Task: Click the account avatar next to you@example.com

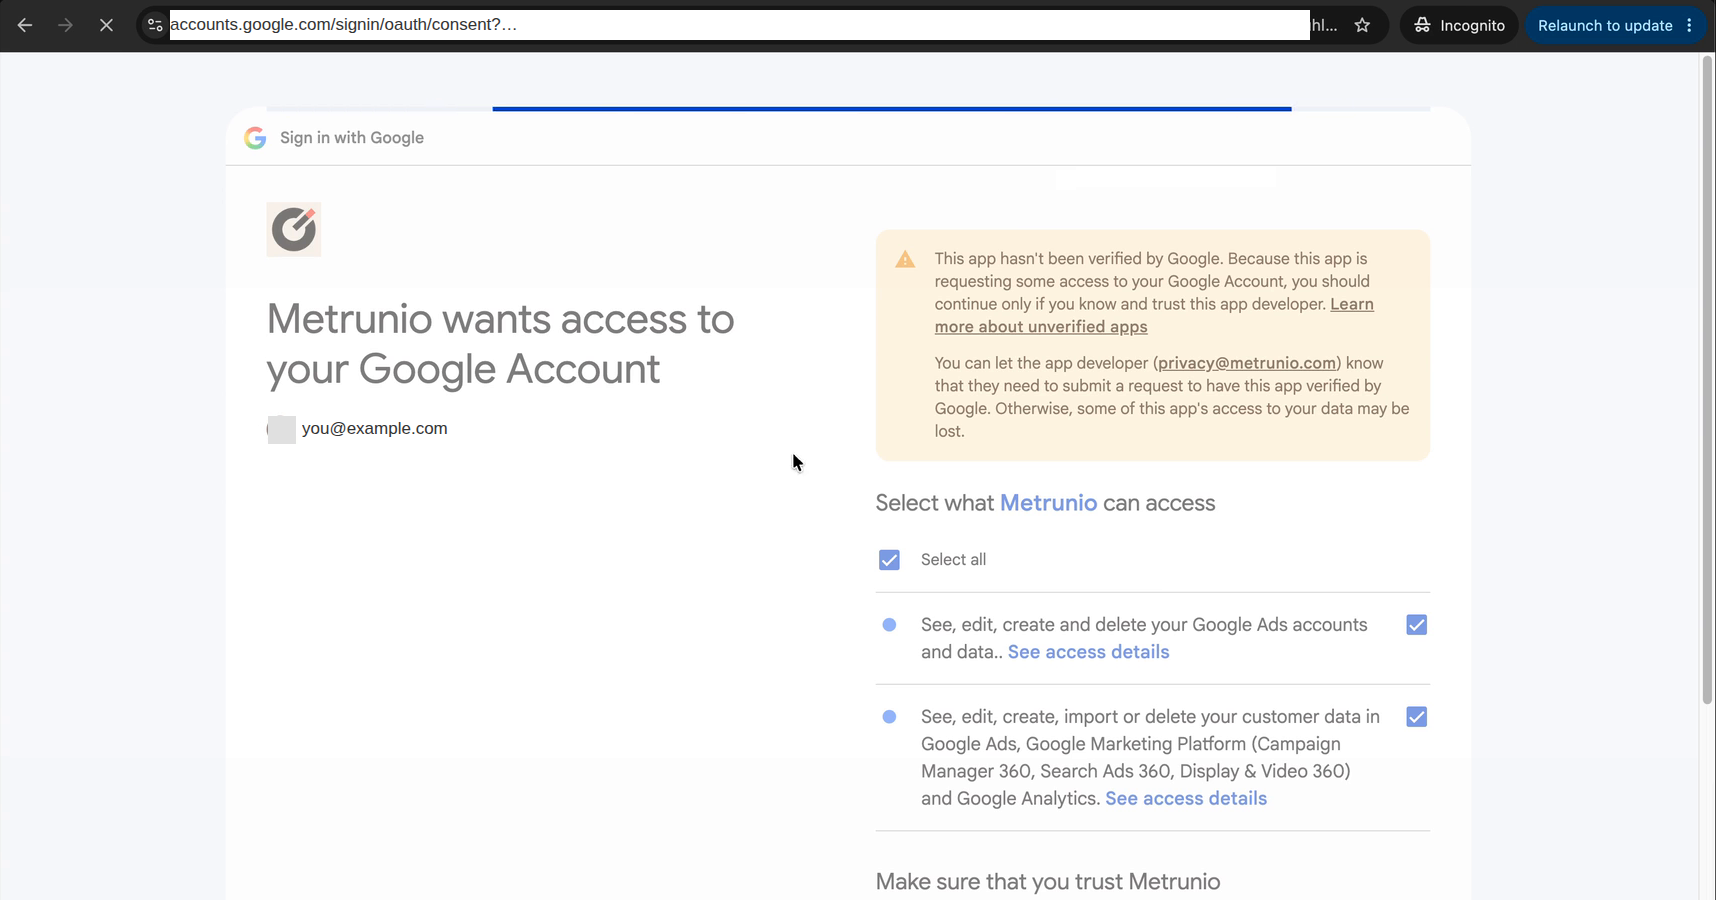Action: [281, 429]
